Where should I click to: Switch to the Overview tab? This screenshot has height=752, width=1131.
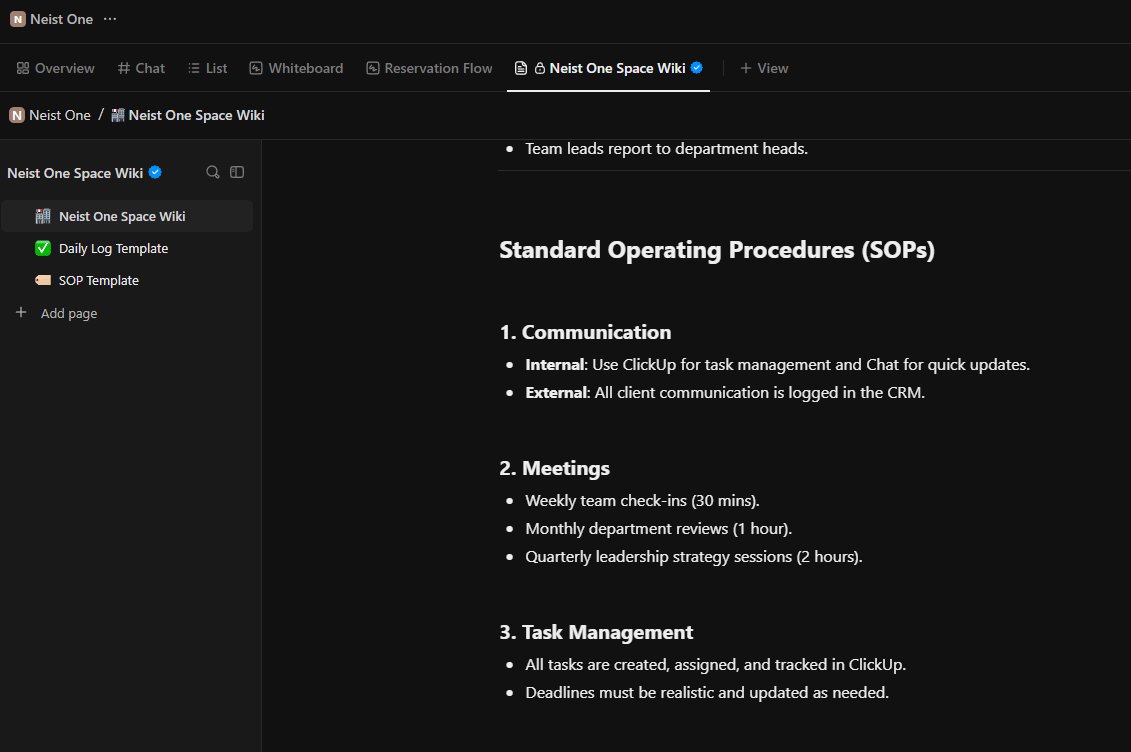56,68
